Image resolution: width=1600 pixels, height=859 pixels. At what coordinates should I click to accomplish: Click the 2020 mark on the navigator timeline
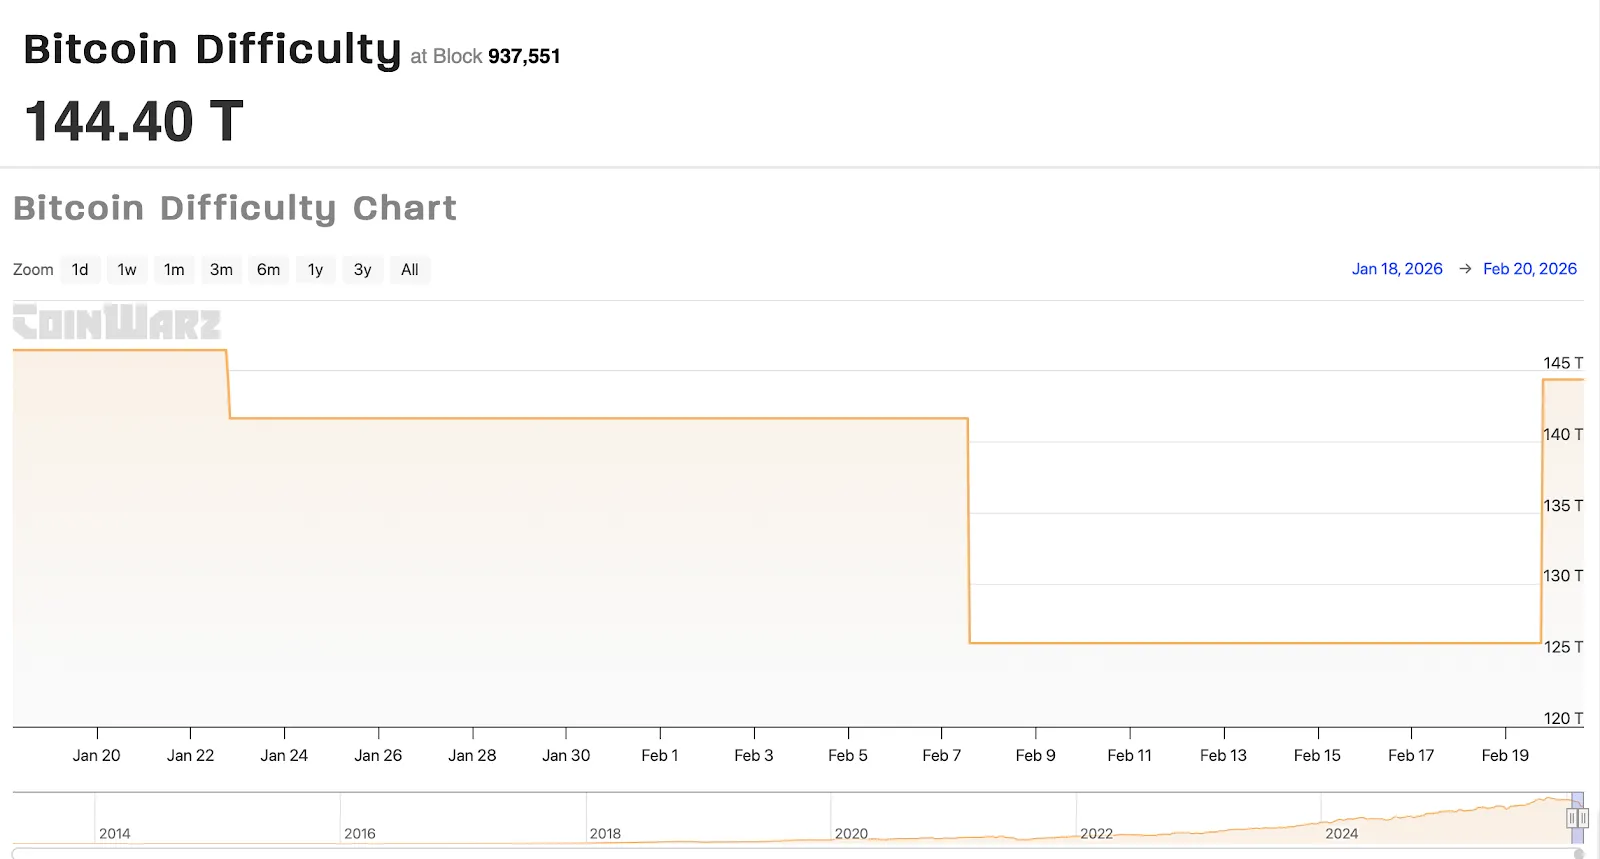pyautogui.click(x=852, y=832)
